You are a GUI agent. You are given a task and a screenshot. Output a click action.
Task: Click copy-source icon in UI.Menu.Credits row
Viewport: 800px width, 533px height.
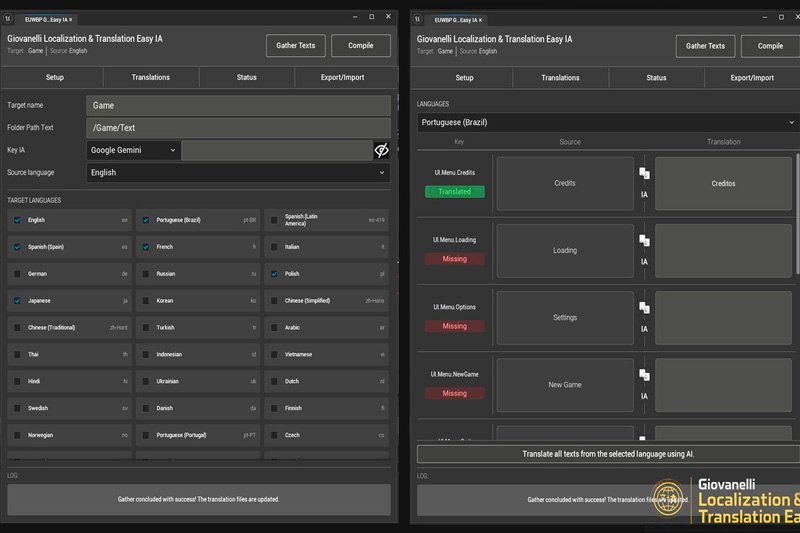pos(644,173)
